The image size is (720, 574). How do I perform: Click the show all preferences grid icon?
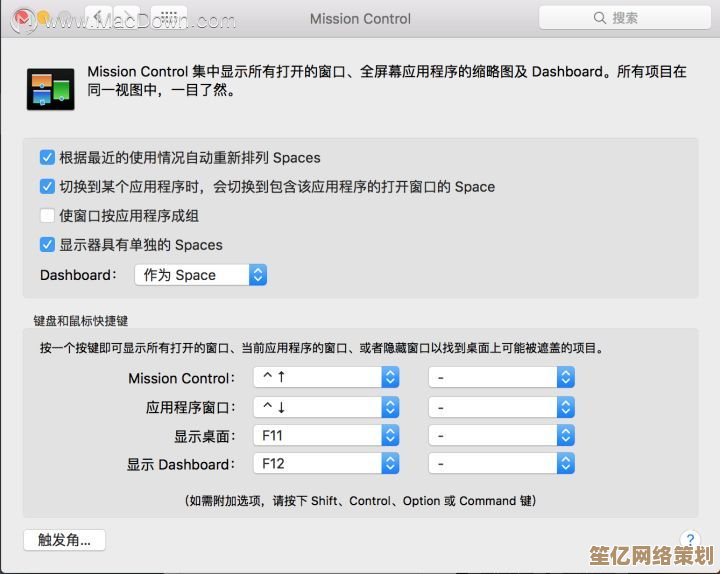pyautogui.click(x=170, y=18)
